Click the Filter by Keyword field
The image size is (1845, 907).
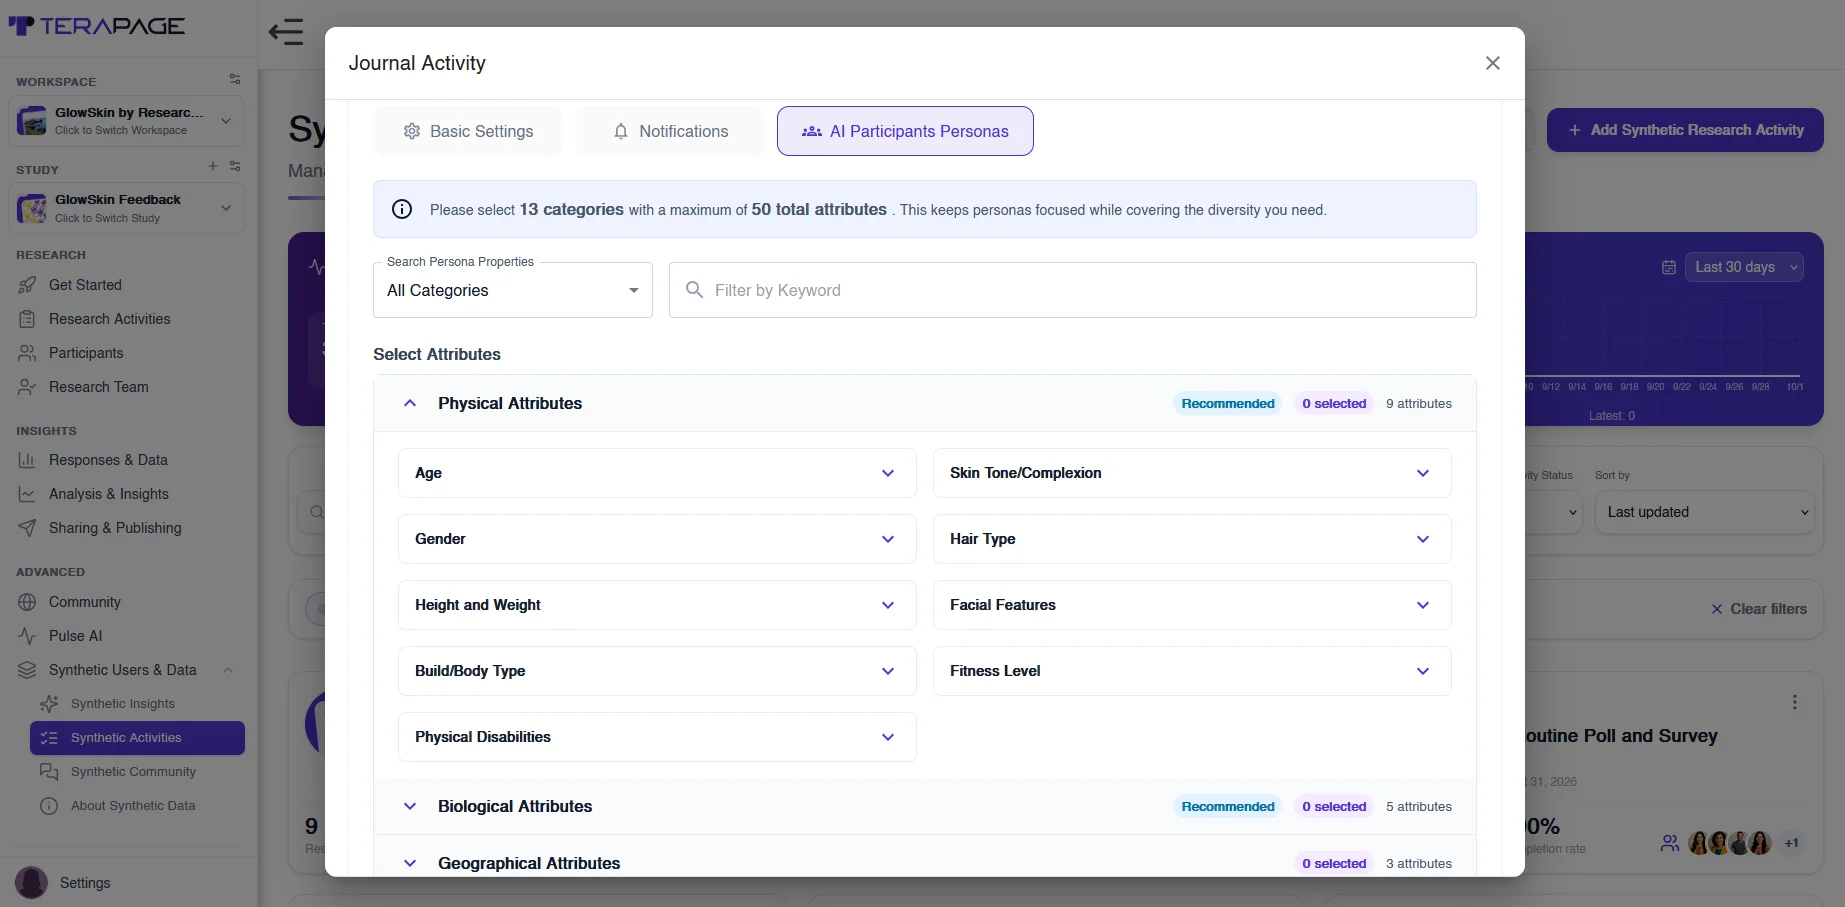1072,290
